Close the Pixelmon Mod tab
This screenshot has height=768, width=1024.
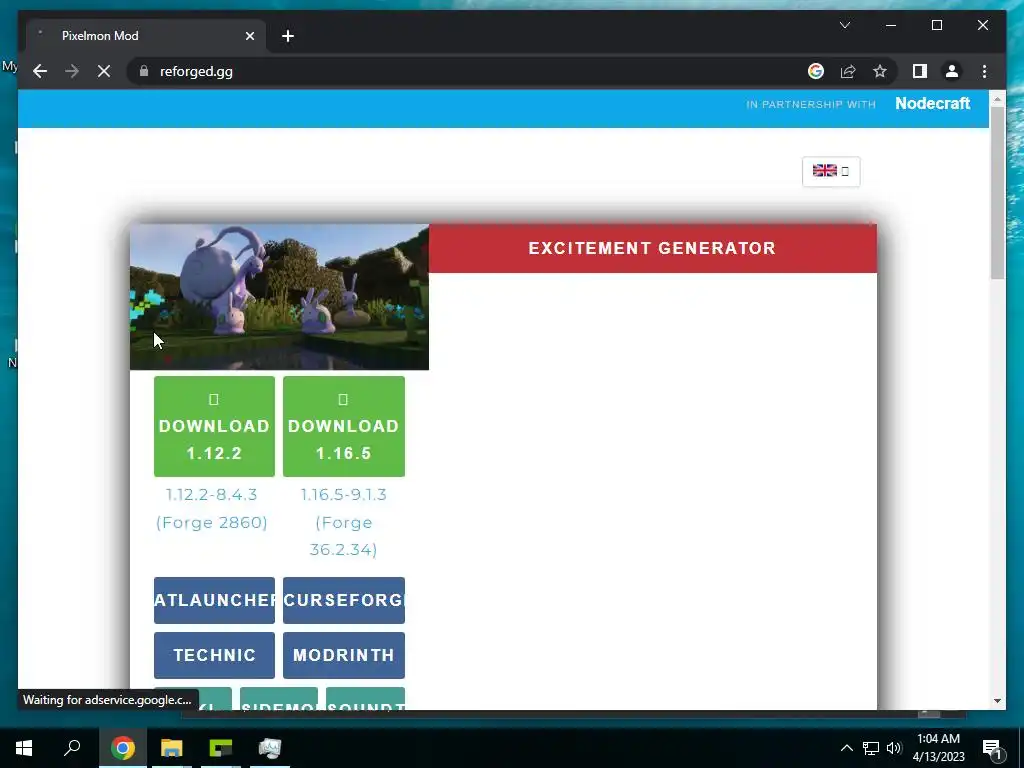click(249, 36)
